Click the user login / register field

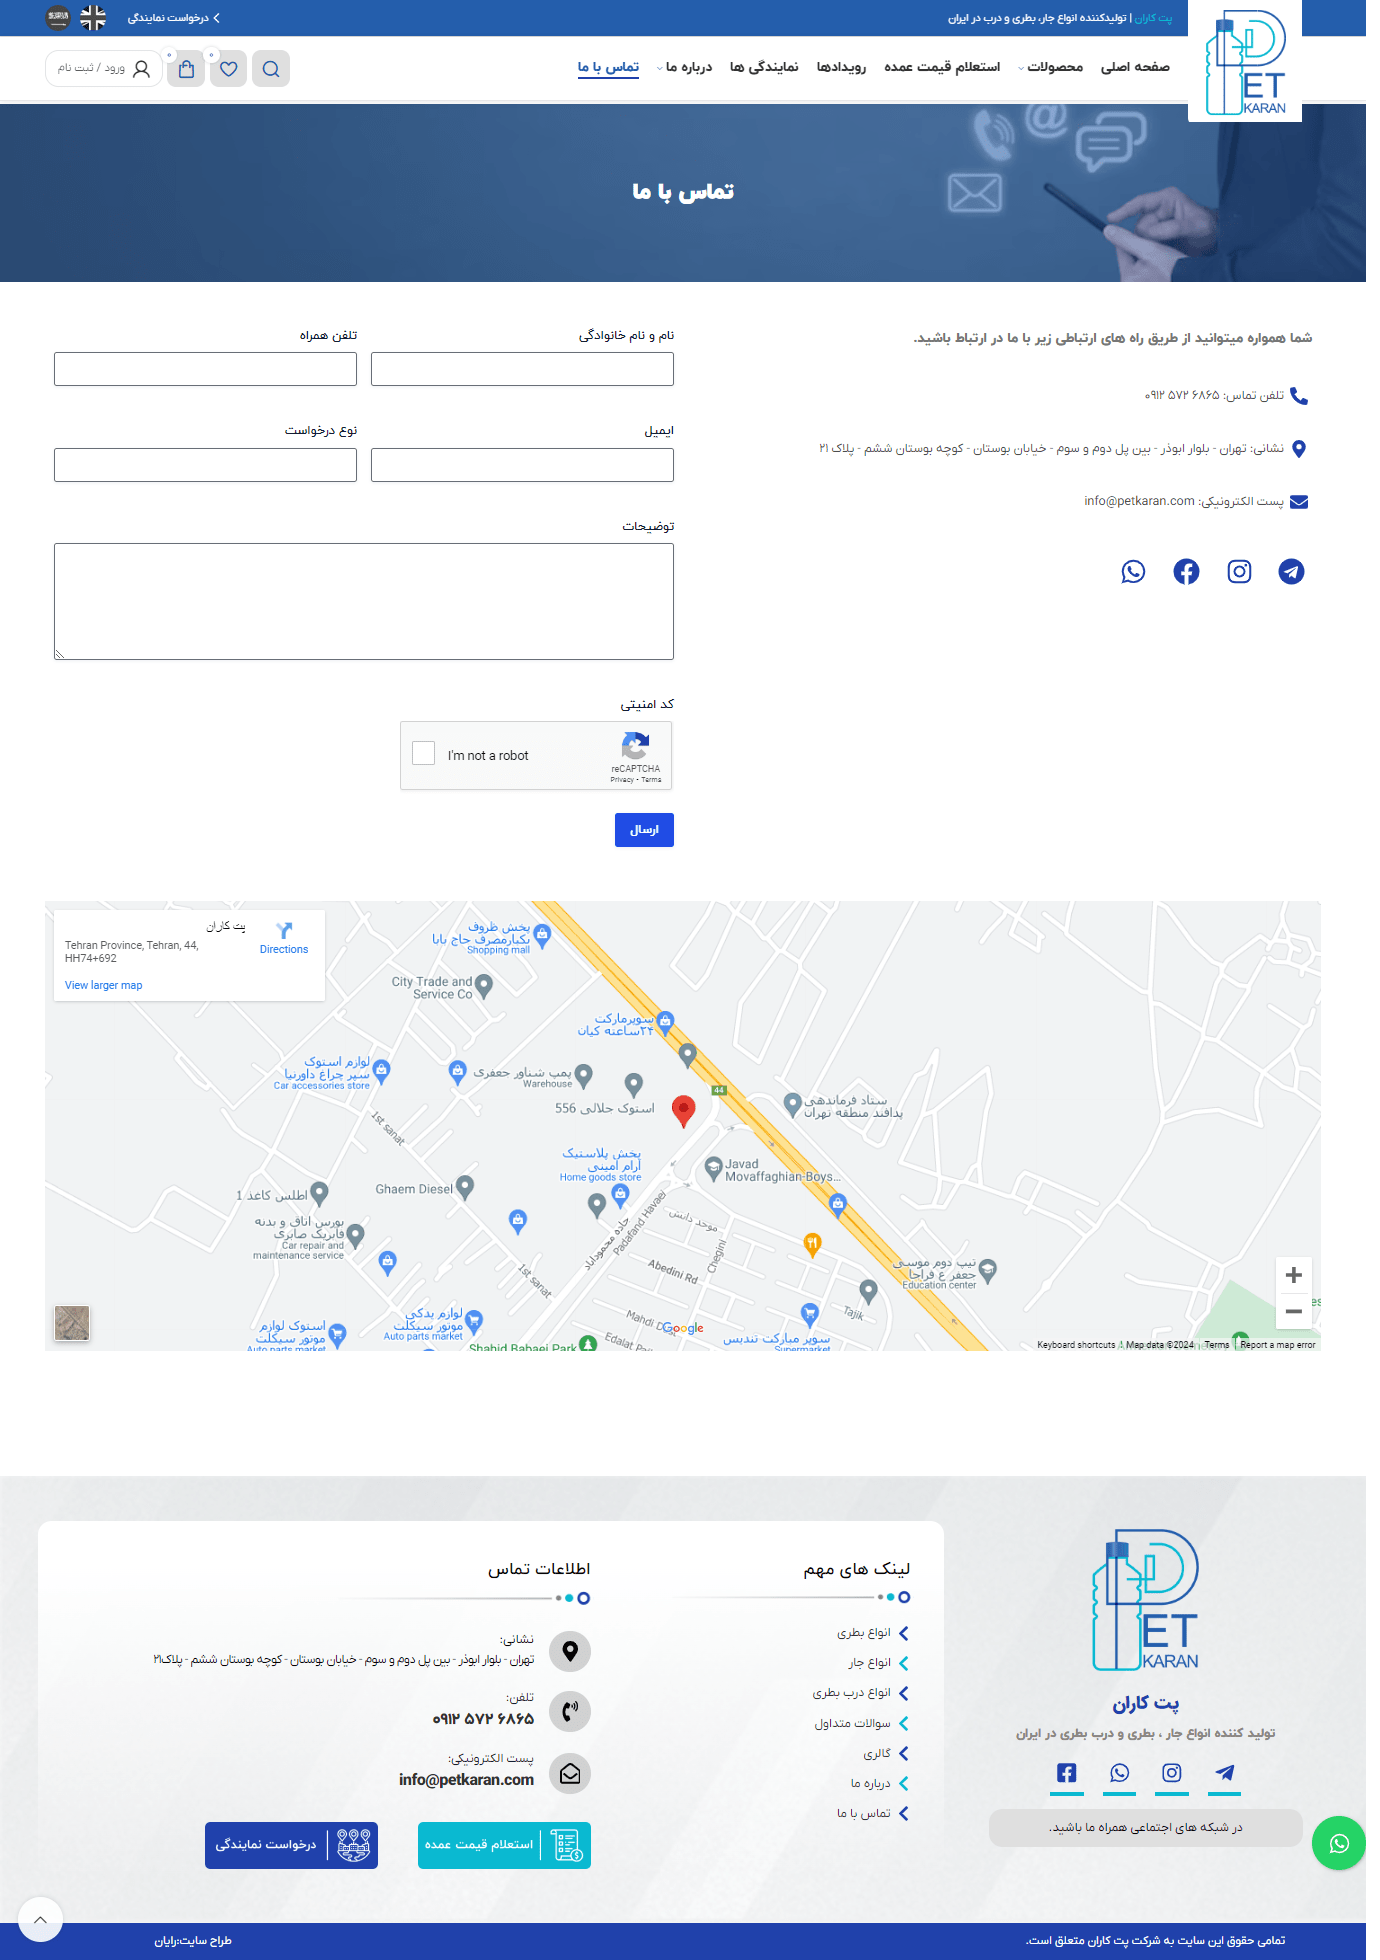[x=103, y=69]
